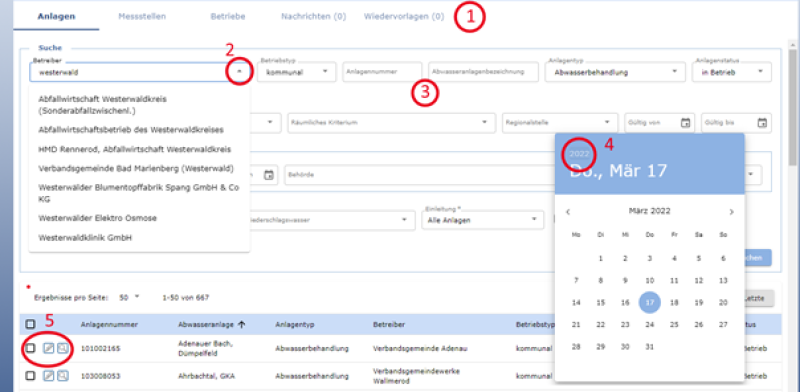Click the vertical page scrollbar
This screenshot has width=800, height=392.
pos(792,107)
